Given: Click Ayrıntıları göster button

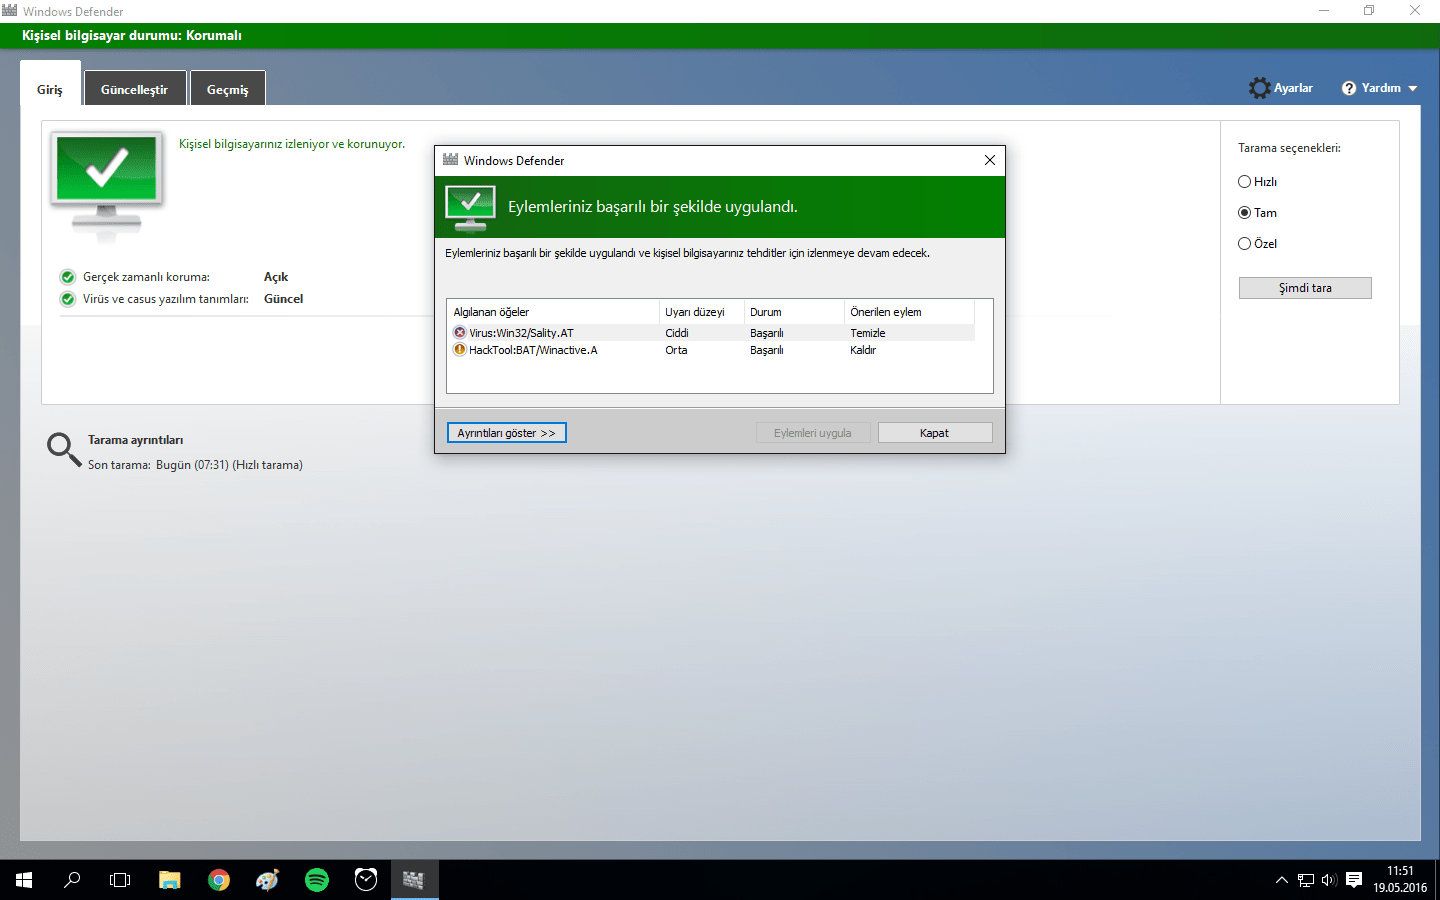Looking at the screenshot, I should [x=507, y=433].
